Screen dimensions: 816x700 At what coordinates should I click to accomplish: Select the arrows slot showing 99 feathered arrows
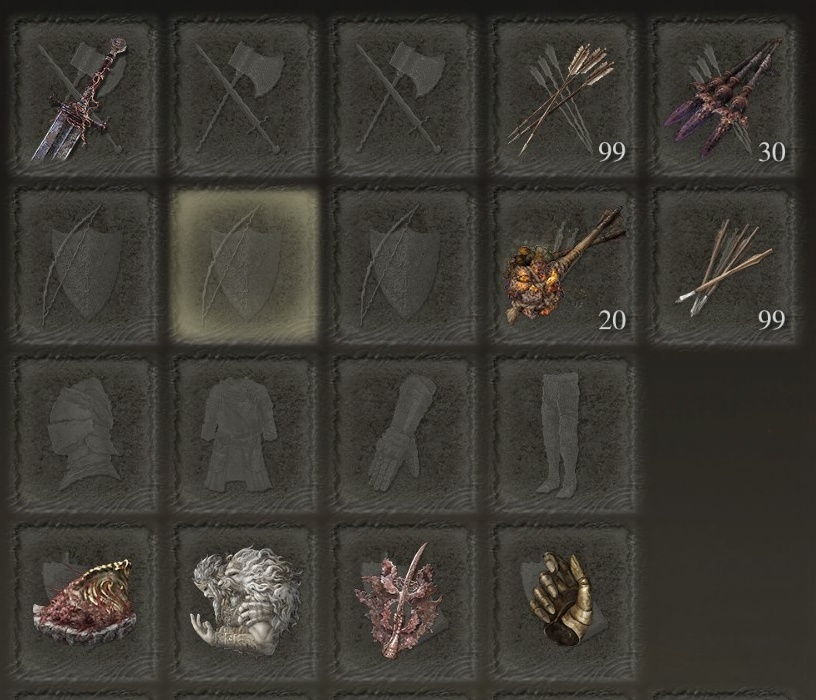[564, 97]
